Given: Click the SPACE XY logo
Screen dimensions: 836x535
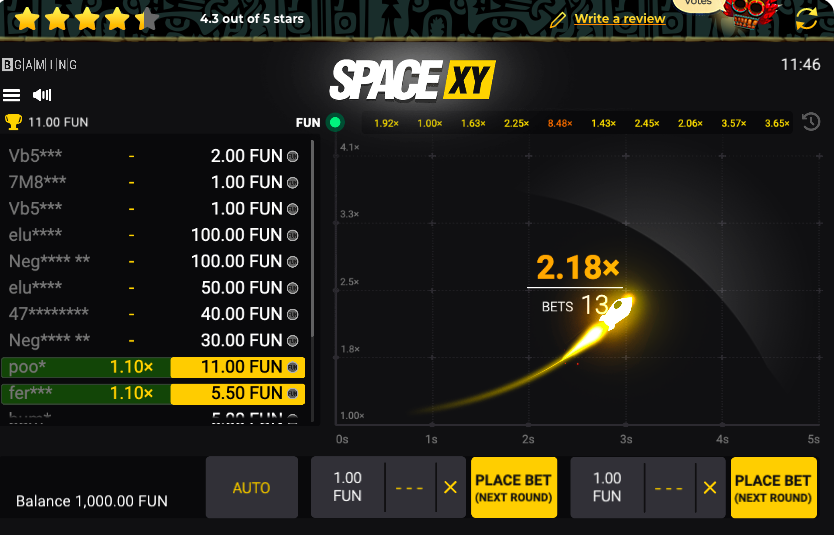Looking at the screenshot, I should (x=412, y=80).
